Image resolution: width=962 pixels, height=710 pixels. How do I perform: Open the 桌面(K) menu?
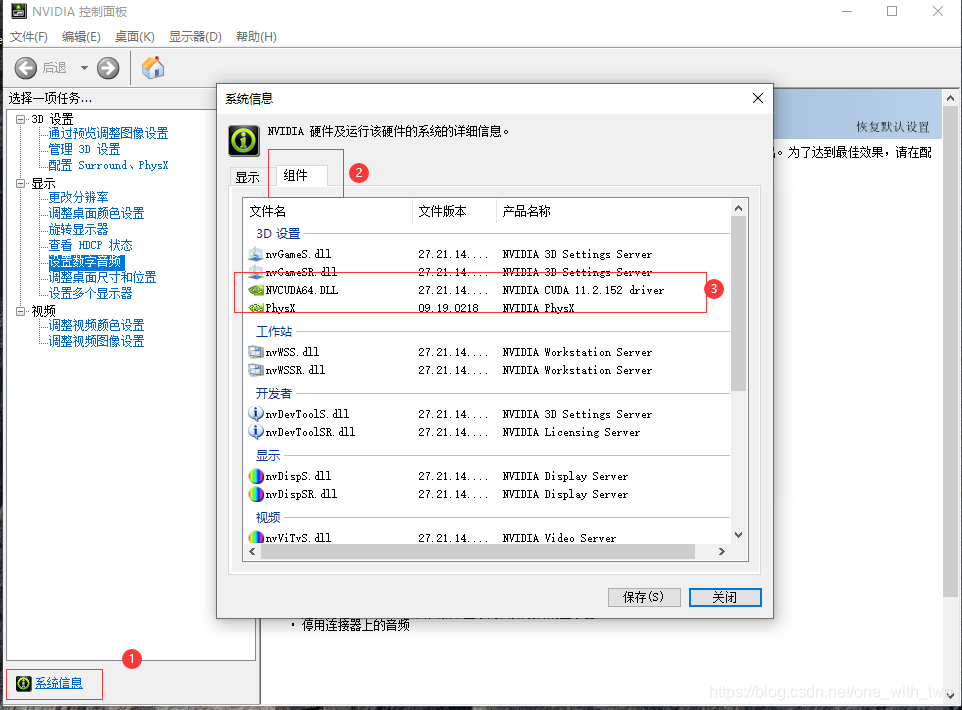point(134,37)
